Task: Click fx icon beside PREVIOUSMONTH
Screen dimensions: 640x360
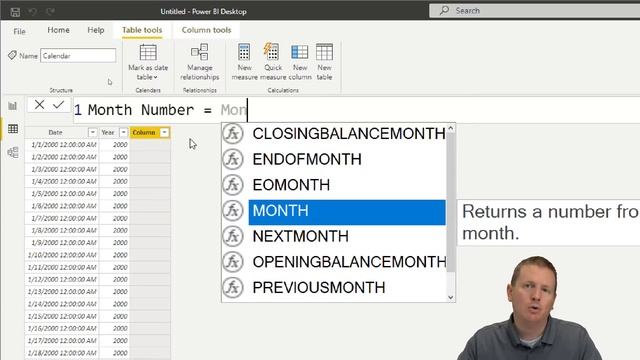Action: pos(233,287)
